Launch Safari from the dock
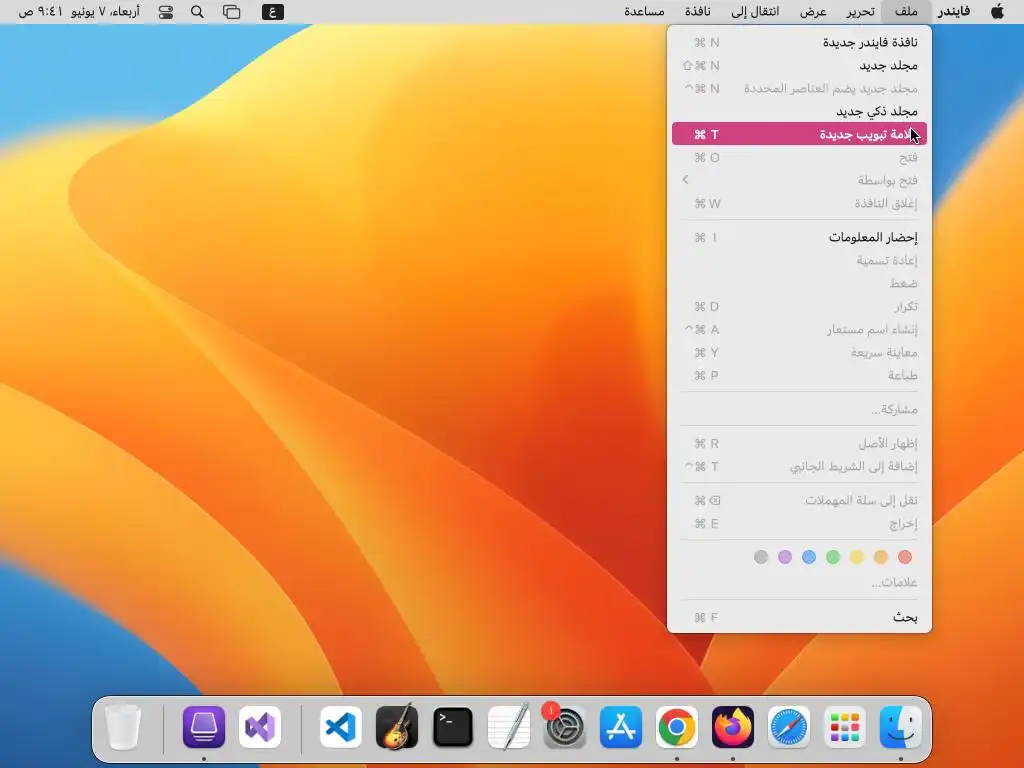1024x768 pixels. coord(788,727)
